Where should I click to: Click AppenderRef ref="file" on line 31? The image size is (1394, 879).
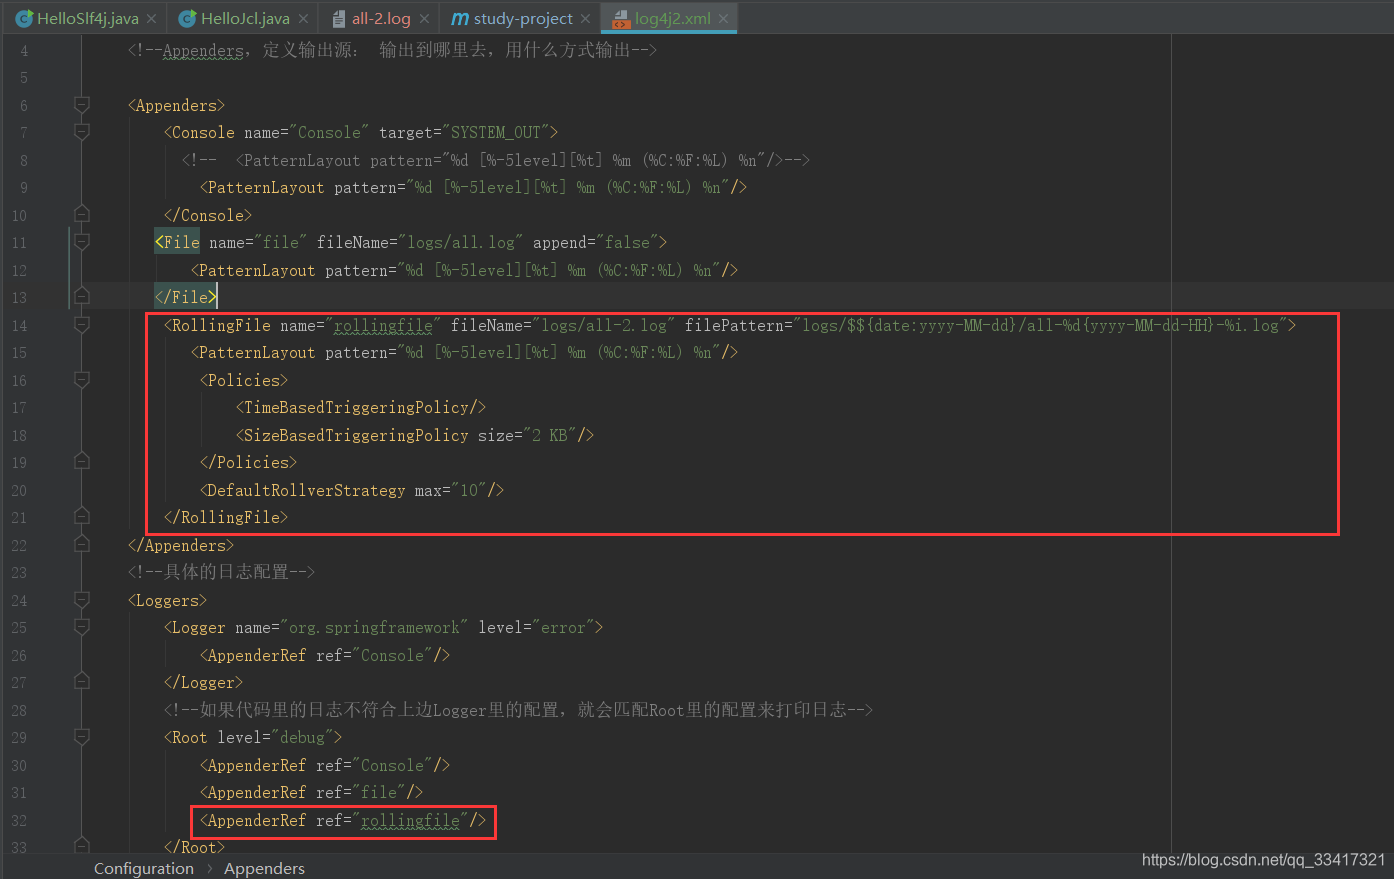click(311, 792)
